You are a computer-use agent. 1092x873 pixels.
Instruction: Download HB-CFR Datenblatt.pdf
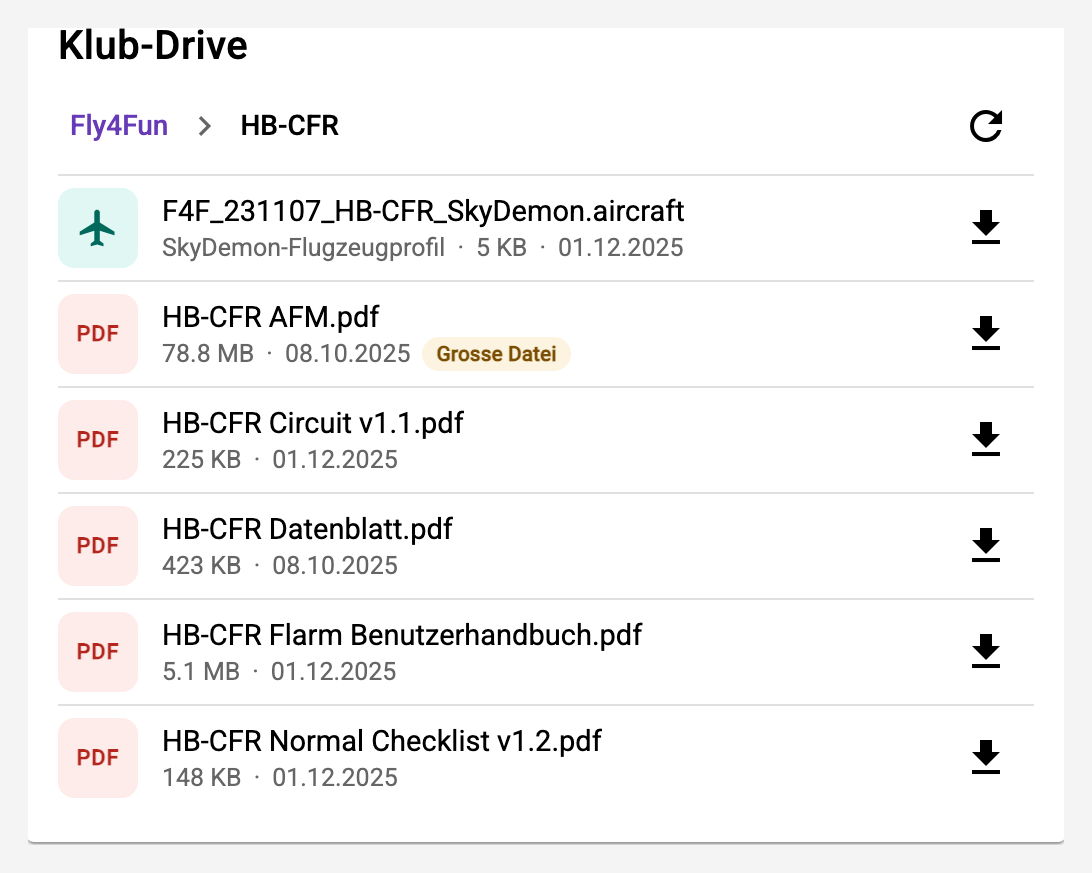pos(985,545)
